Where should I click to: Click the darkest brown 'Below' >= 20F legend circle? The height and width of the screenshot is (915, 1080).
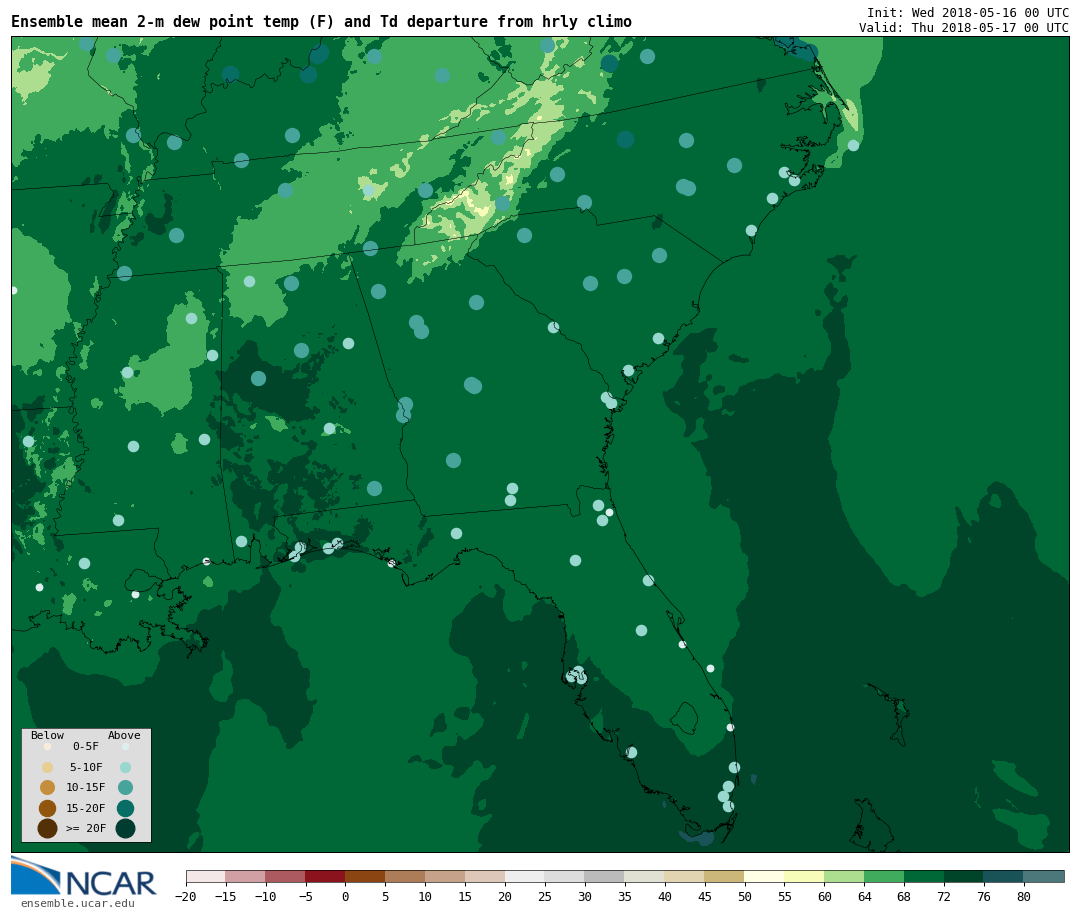(47, 828)
